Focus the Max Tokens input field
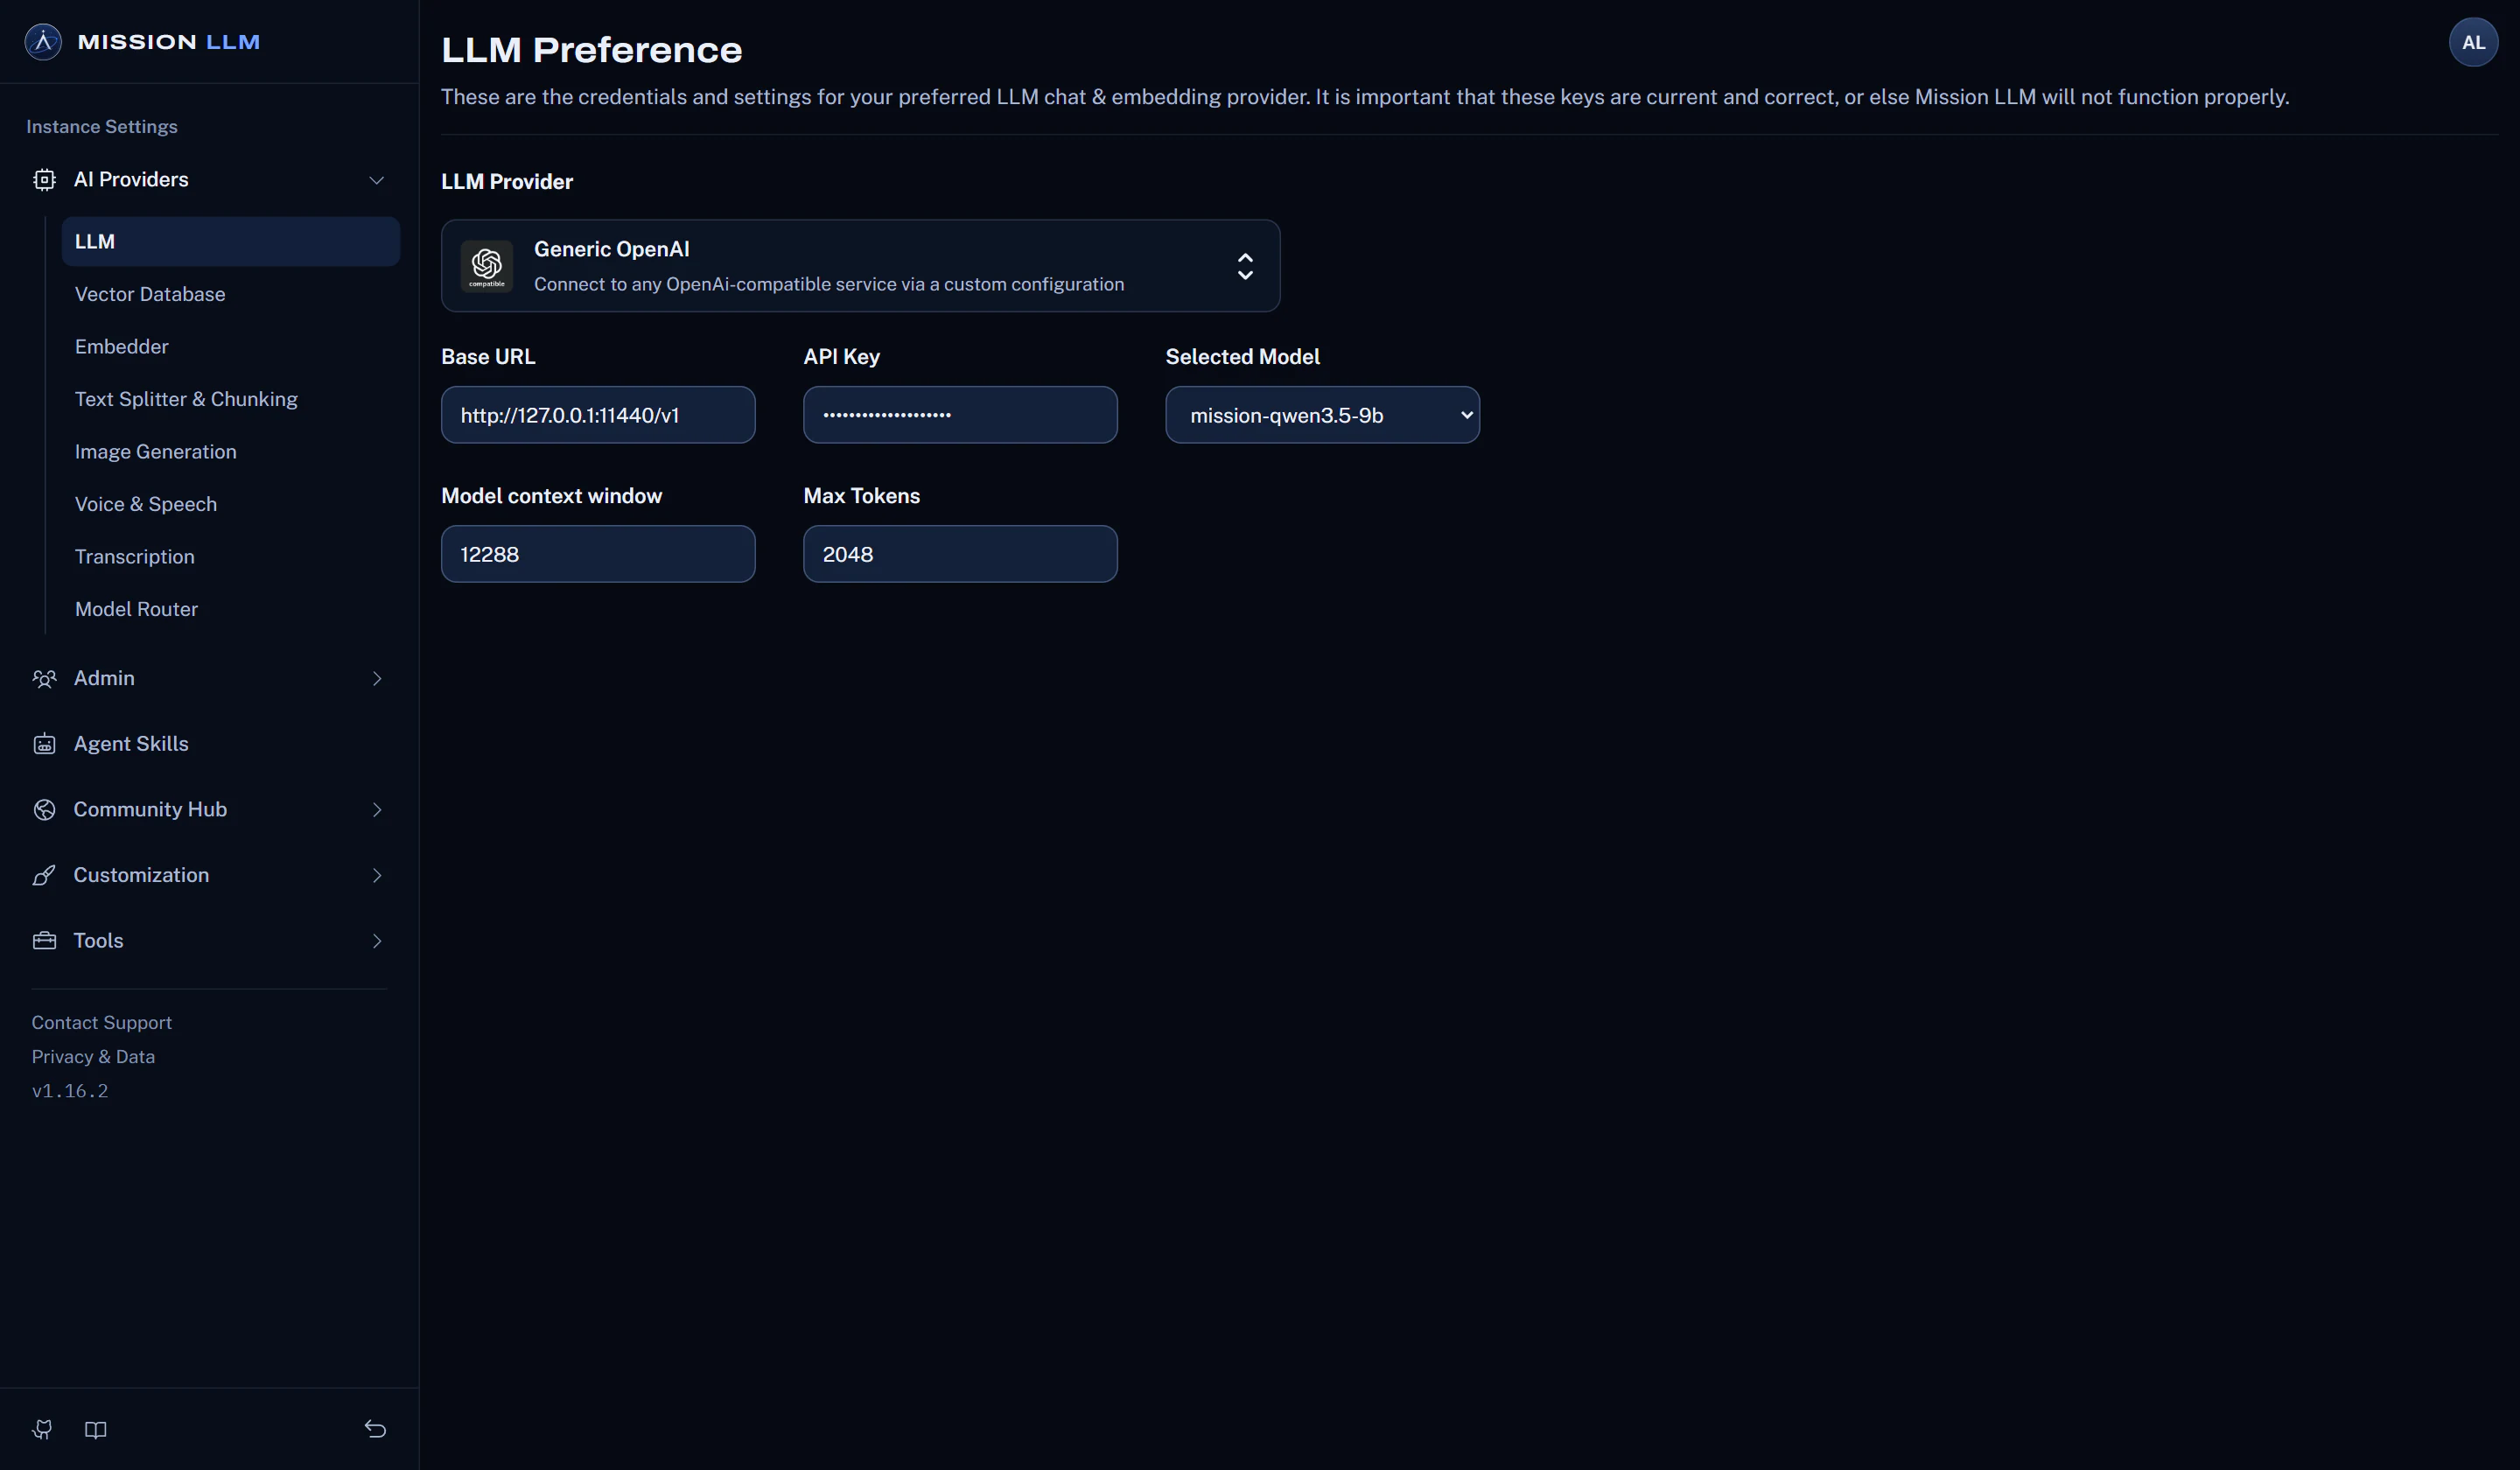Image resolution: width=2520 pixels, height=1470 pixels. click(x=960, y=554)
